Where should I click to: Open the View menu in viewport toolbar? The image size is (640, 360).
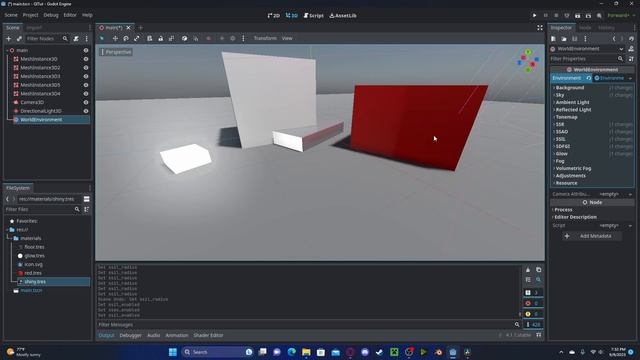287,38
